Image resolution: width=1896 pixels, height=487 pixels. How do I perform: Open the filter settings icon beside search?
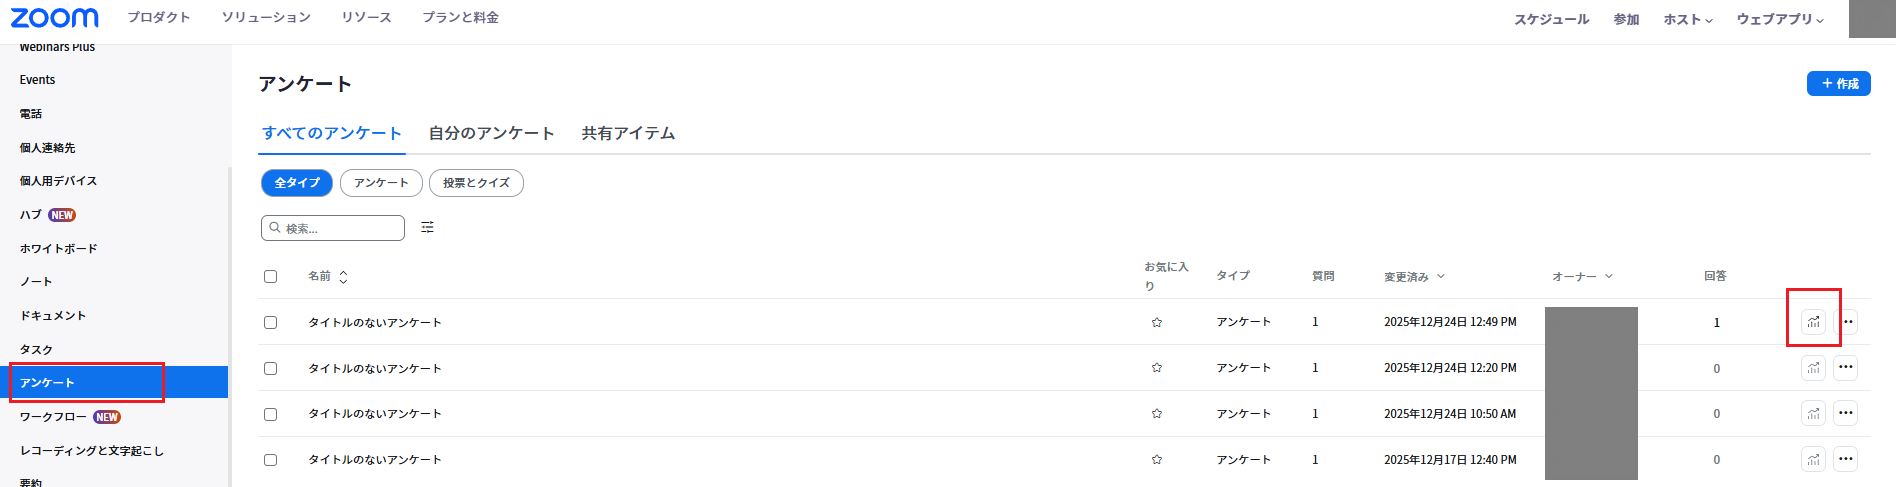(x=427, y=228)
